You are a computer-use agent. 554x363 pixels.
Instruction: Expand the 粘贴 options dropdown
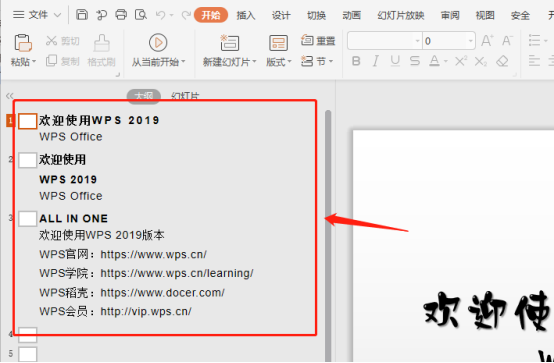pyautogui.click(x=34, y=62)
